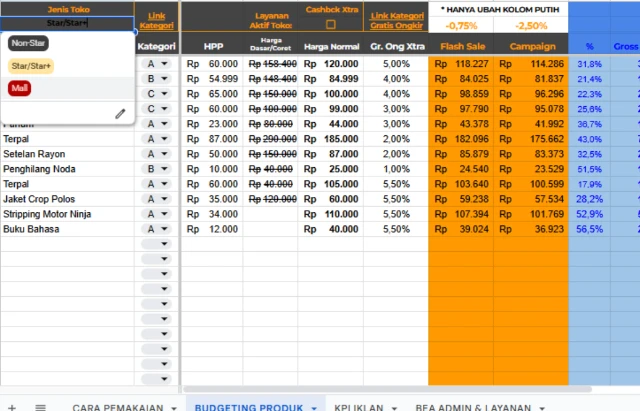Click the Jenis Toko Star/Star+ input cell
The image size is (640, 411).
pyautogui.click(x=66, y=22)
